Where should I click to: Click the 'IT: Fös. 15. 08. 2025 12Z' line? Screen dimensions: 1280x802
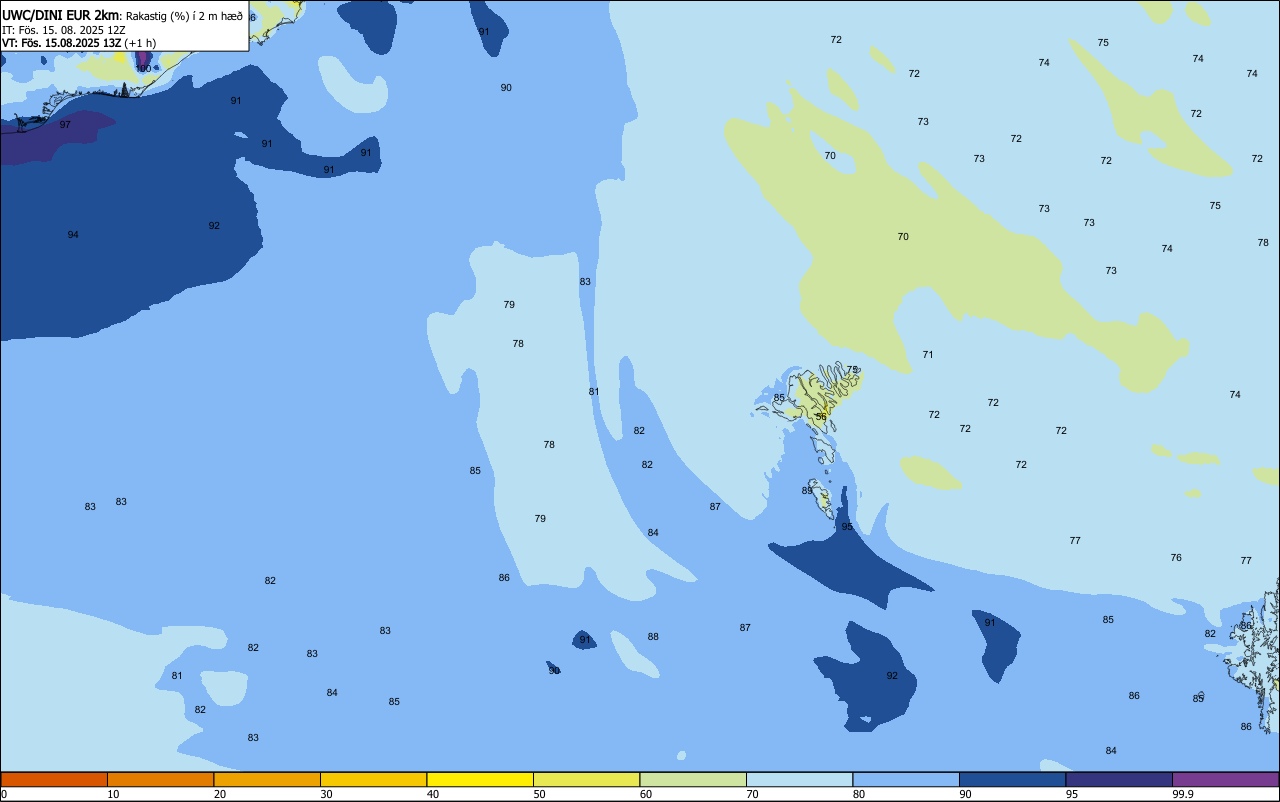(x=64, y=30)
